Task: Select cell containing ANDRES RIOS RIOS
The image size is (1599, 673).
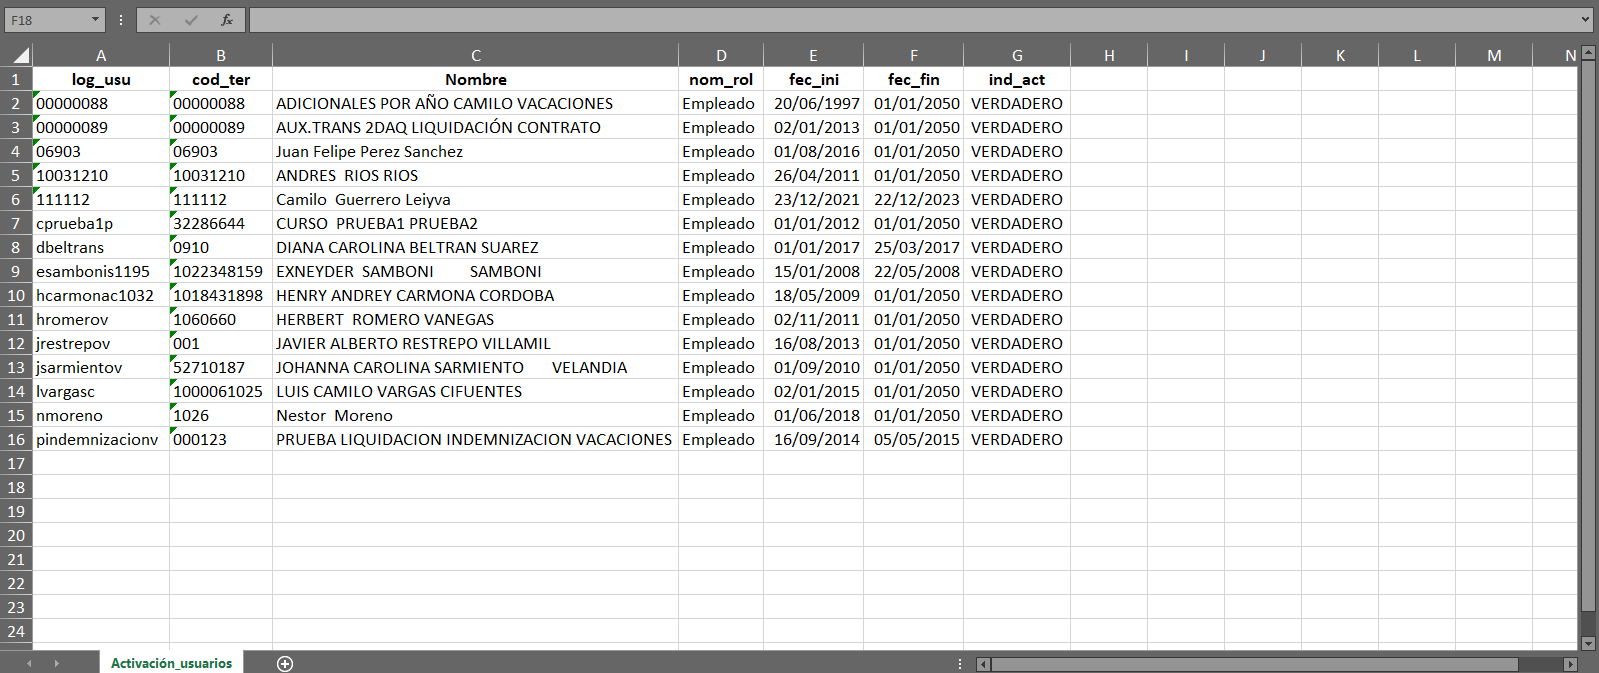Action: [x=476, y=175]
